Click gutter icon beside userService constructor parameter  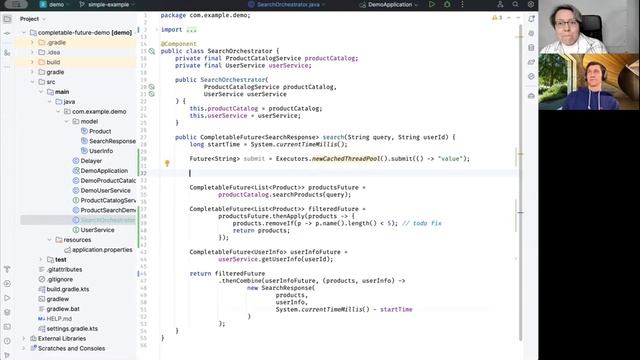click(x=152, y=94)
